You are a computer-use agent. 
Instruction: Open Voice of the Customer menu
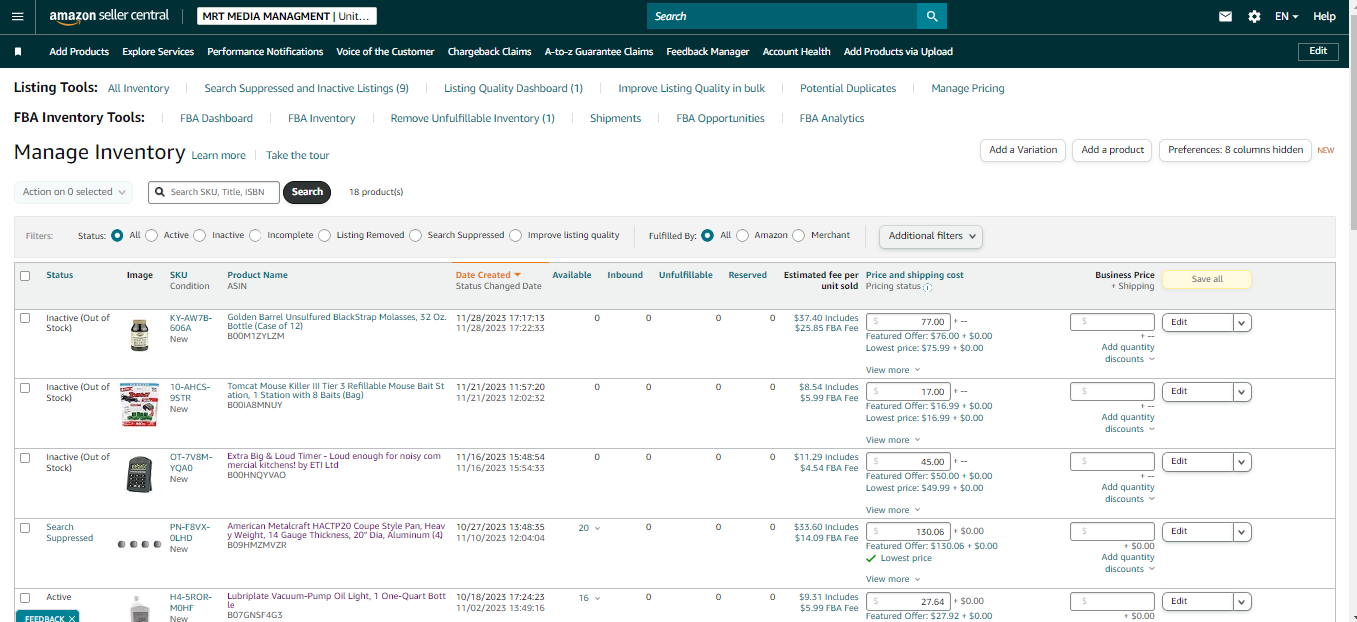coord(385,51)
